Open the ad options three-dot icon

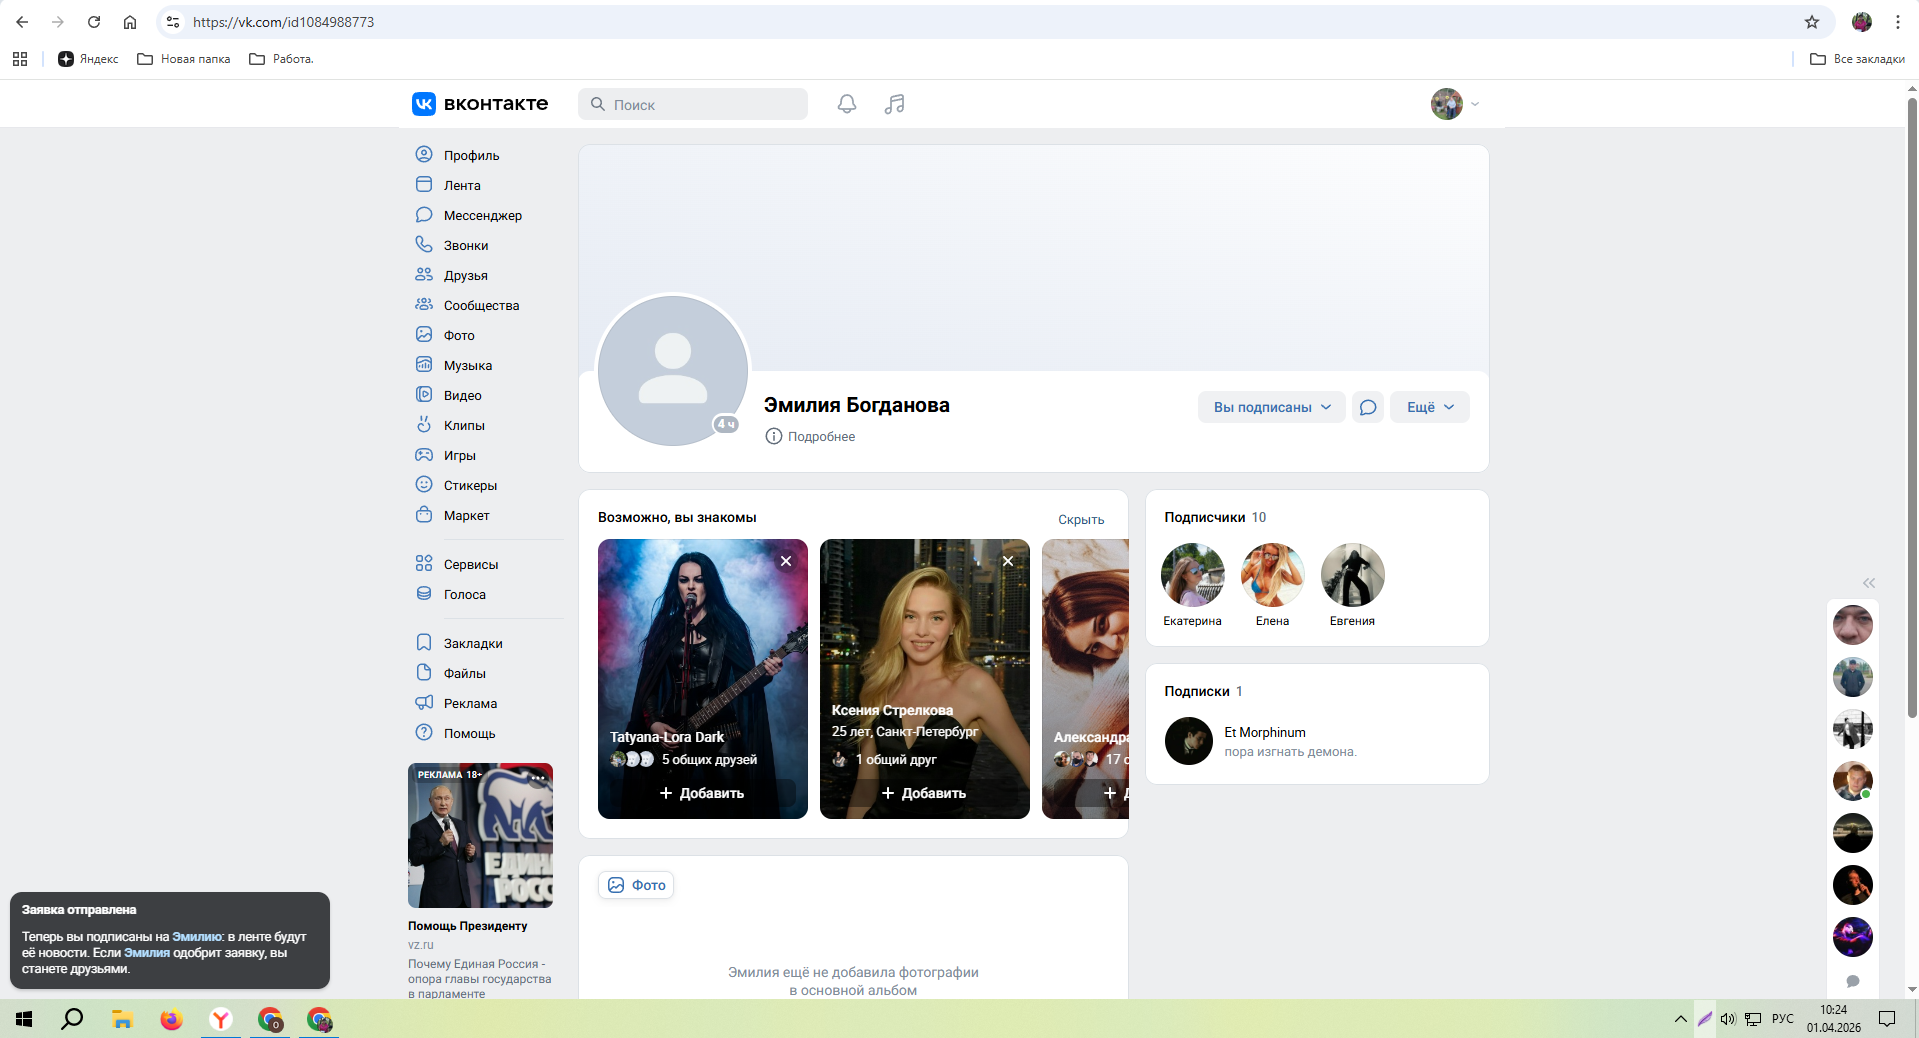(x=539, y=777)
